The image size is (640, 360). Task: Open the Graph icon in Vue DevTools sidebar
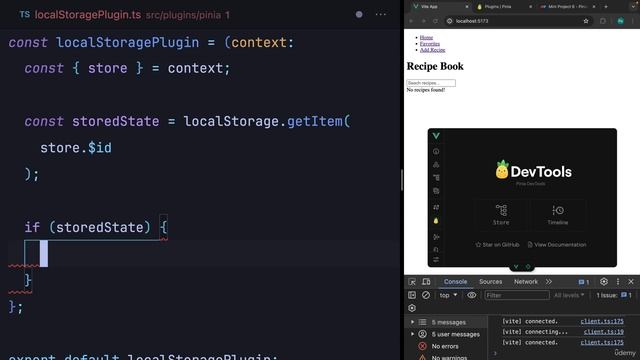(x=436, y=237)
